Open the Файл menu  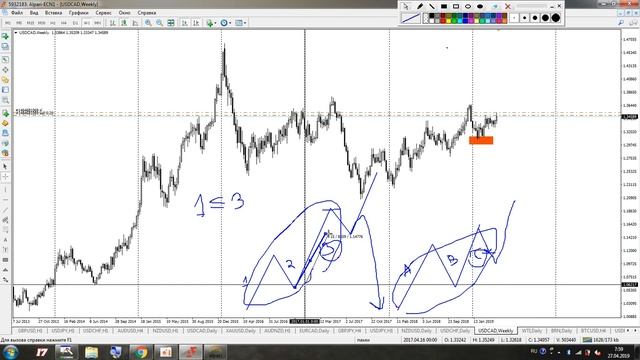click(17, 13)
